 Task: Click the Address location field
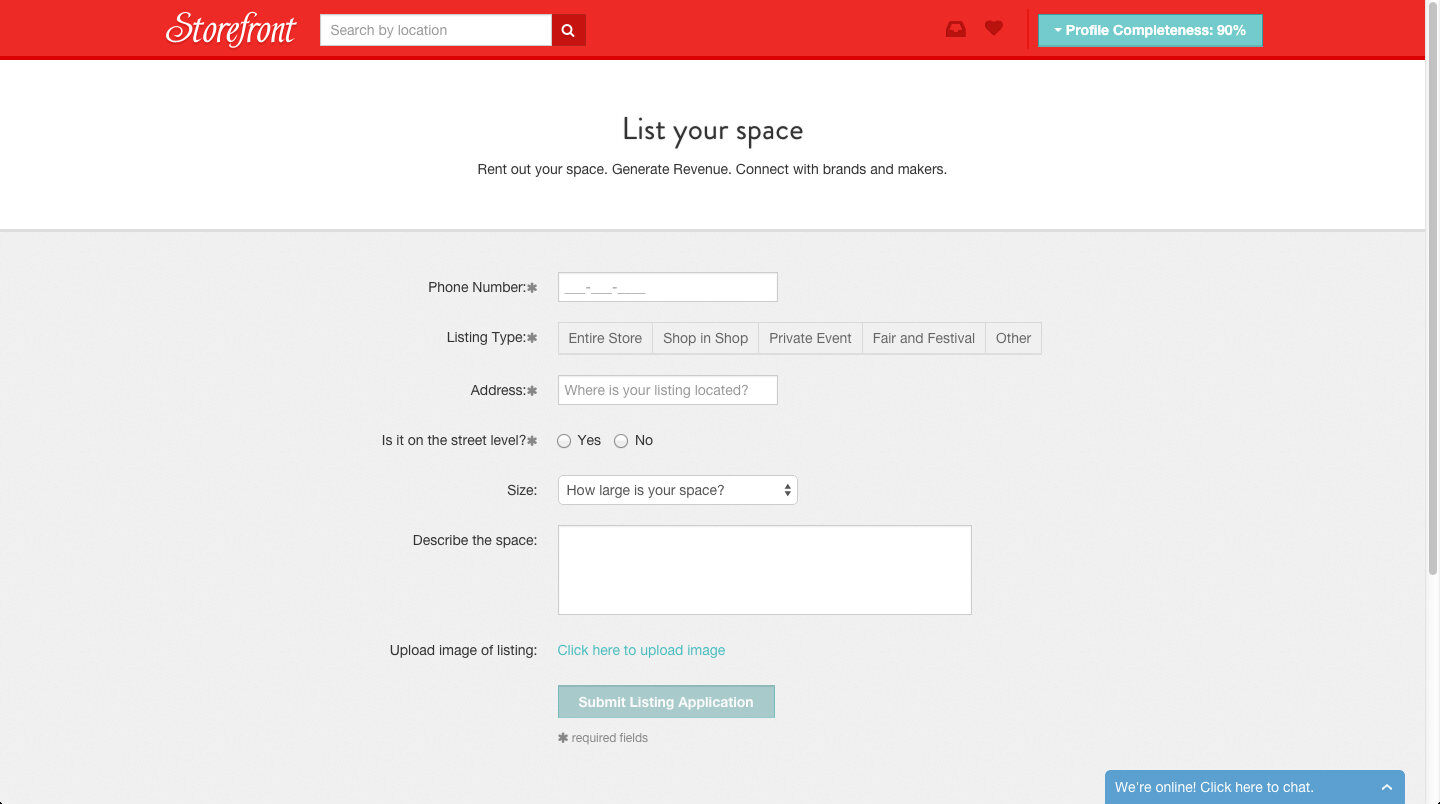pos(667,390)
